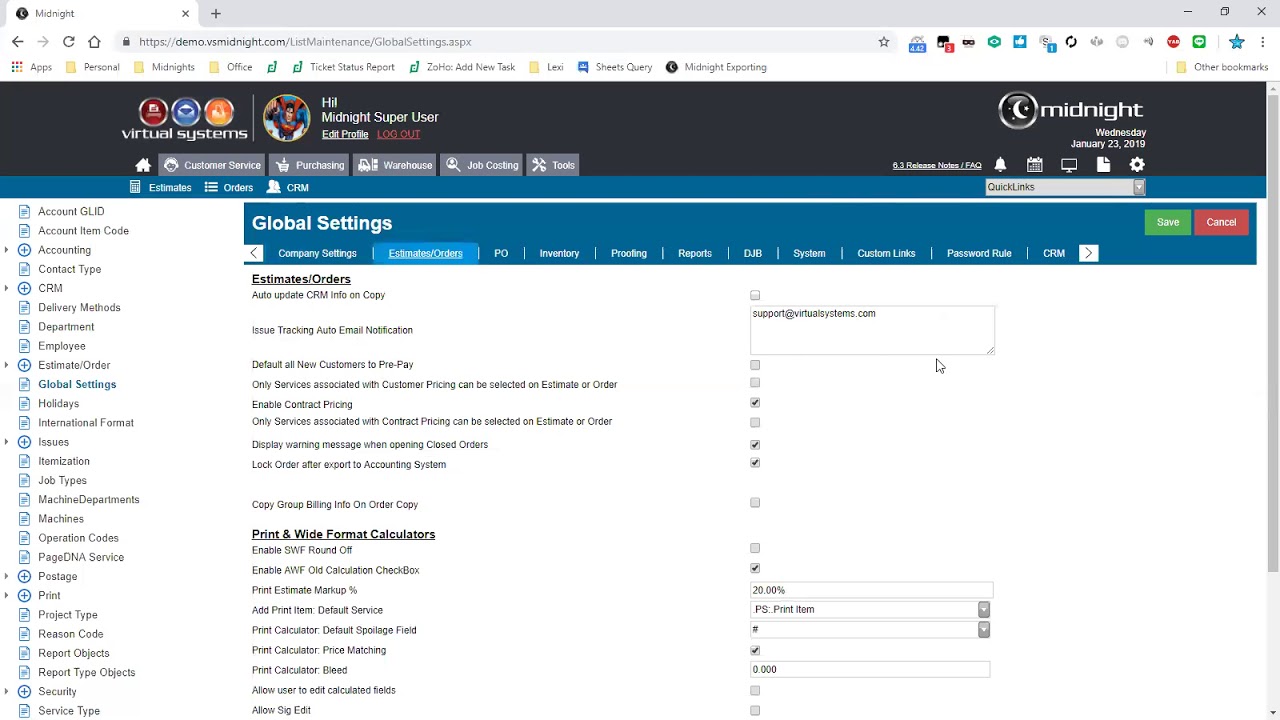Click the Midnight moon logo
Screen dimensions: 1280x720
[1071, 109]
